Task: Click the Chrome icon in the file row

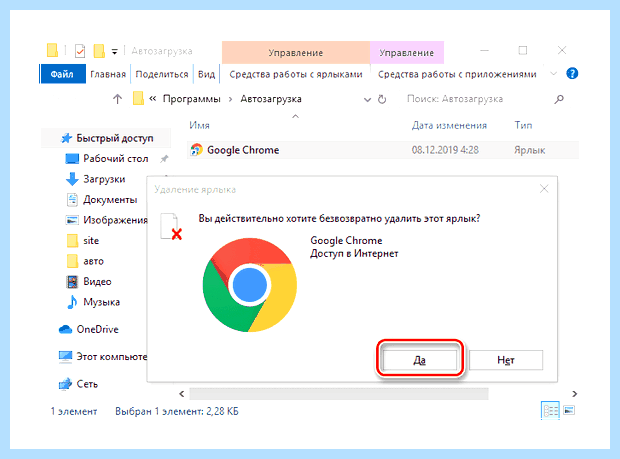Action: tap(197, 150)
